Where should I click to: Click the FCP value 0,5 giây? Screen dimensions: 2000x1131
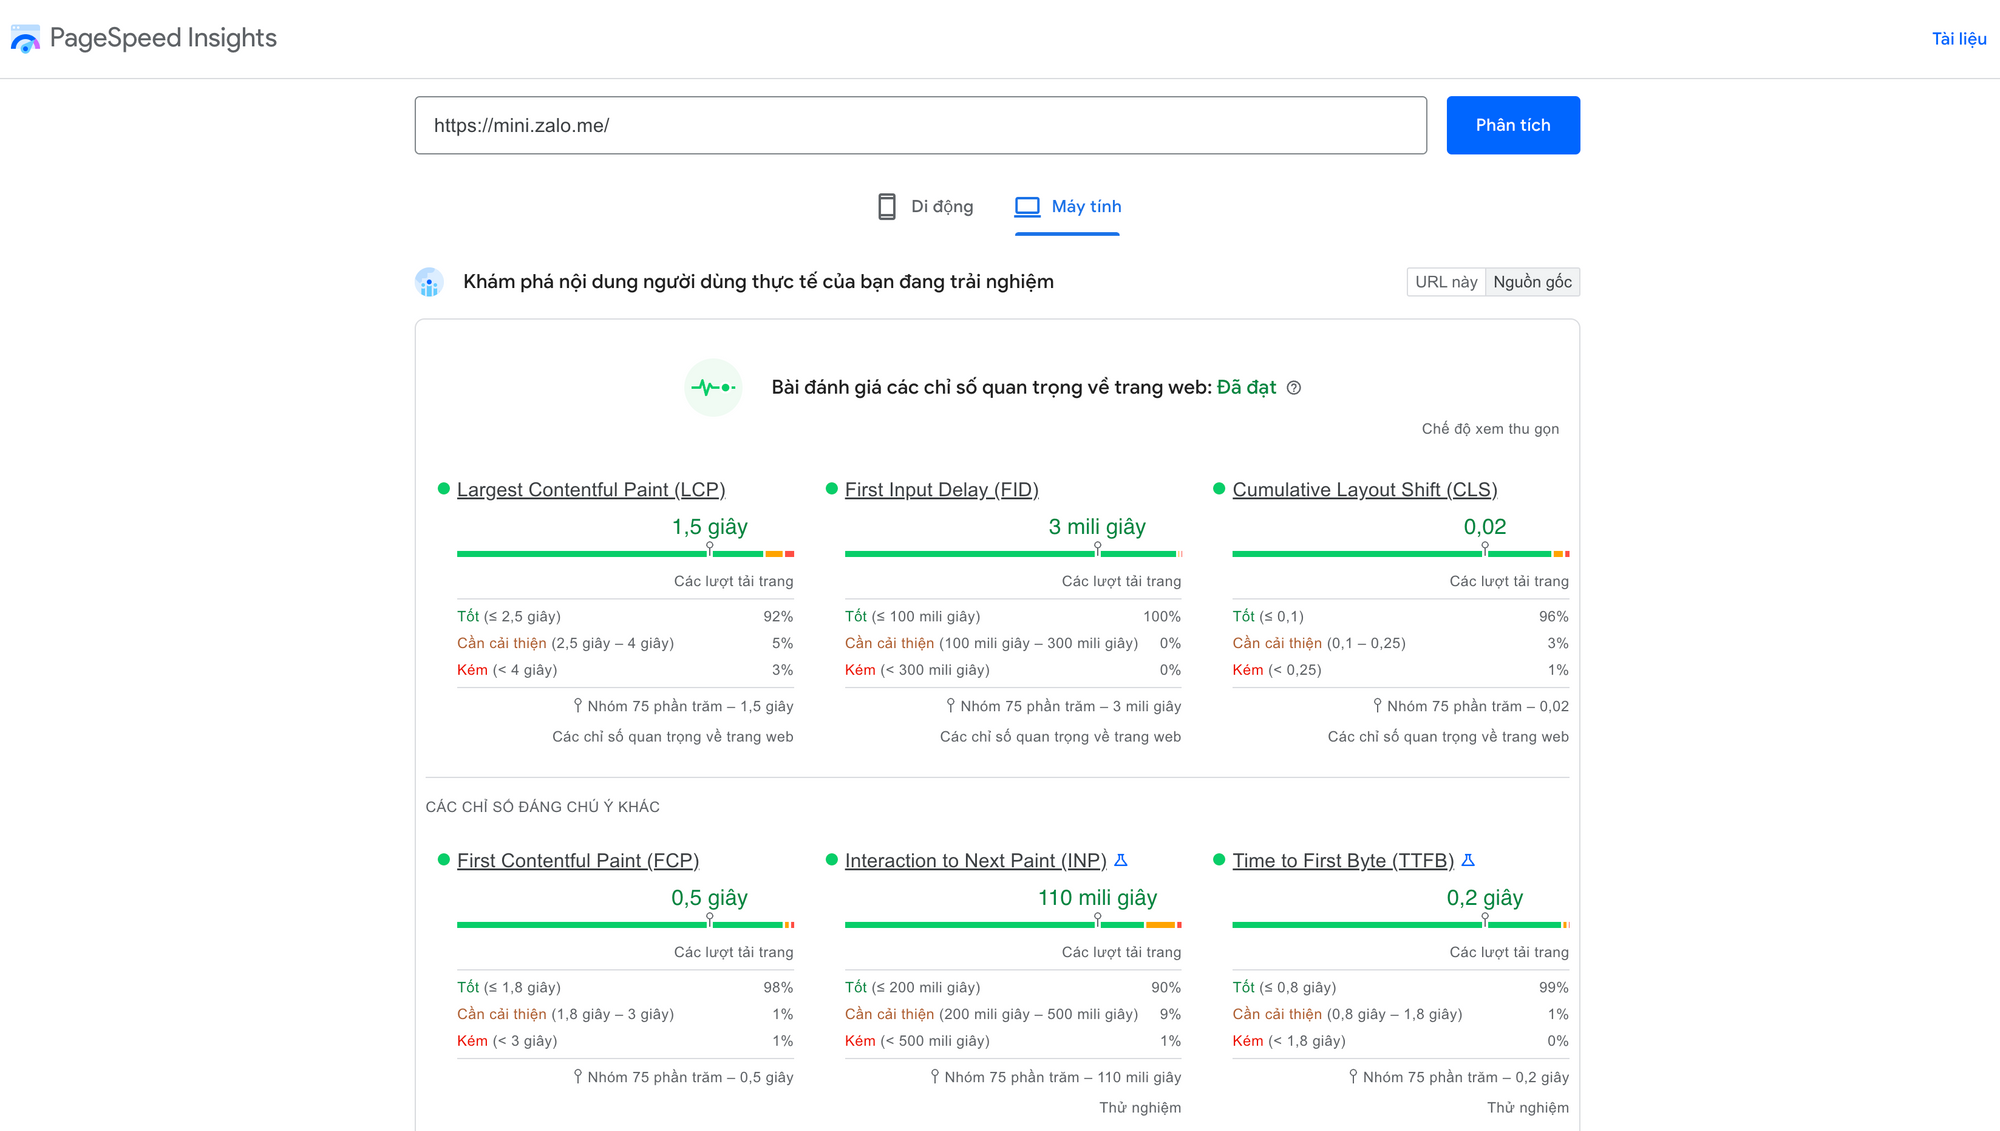click(x=710, y=897)
